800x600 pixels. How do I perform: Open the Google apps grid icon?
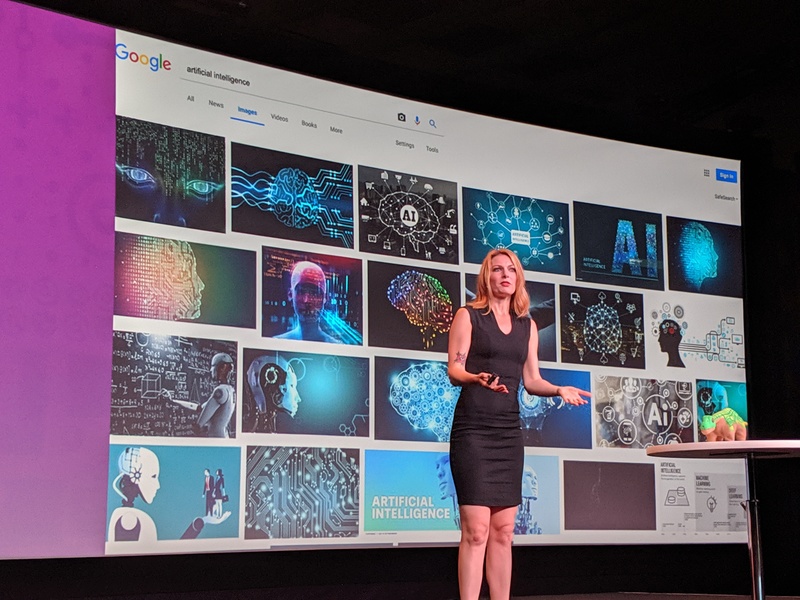point(707,173)
